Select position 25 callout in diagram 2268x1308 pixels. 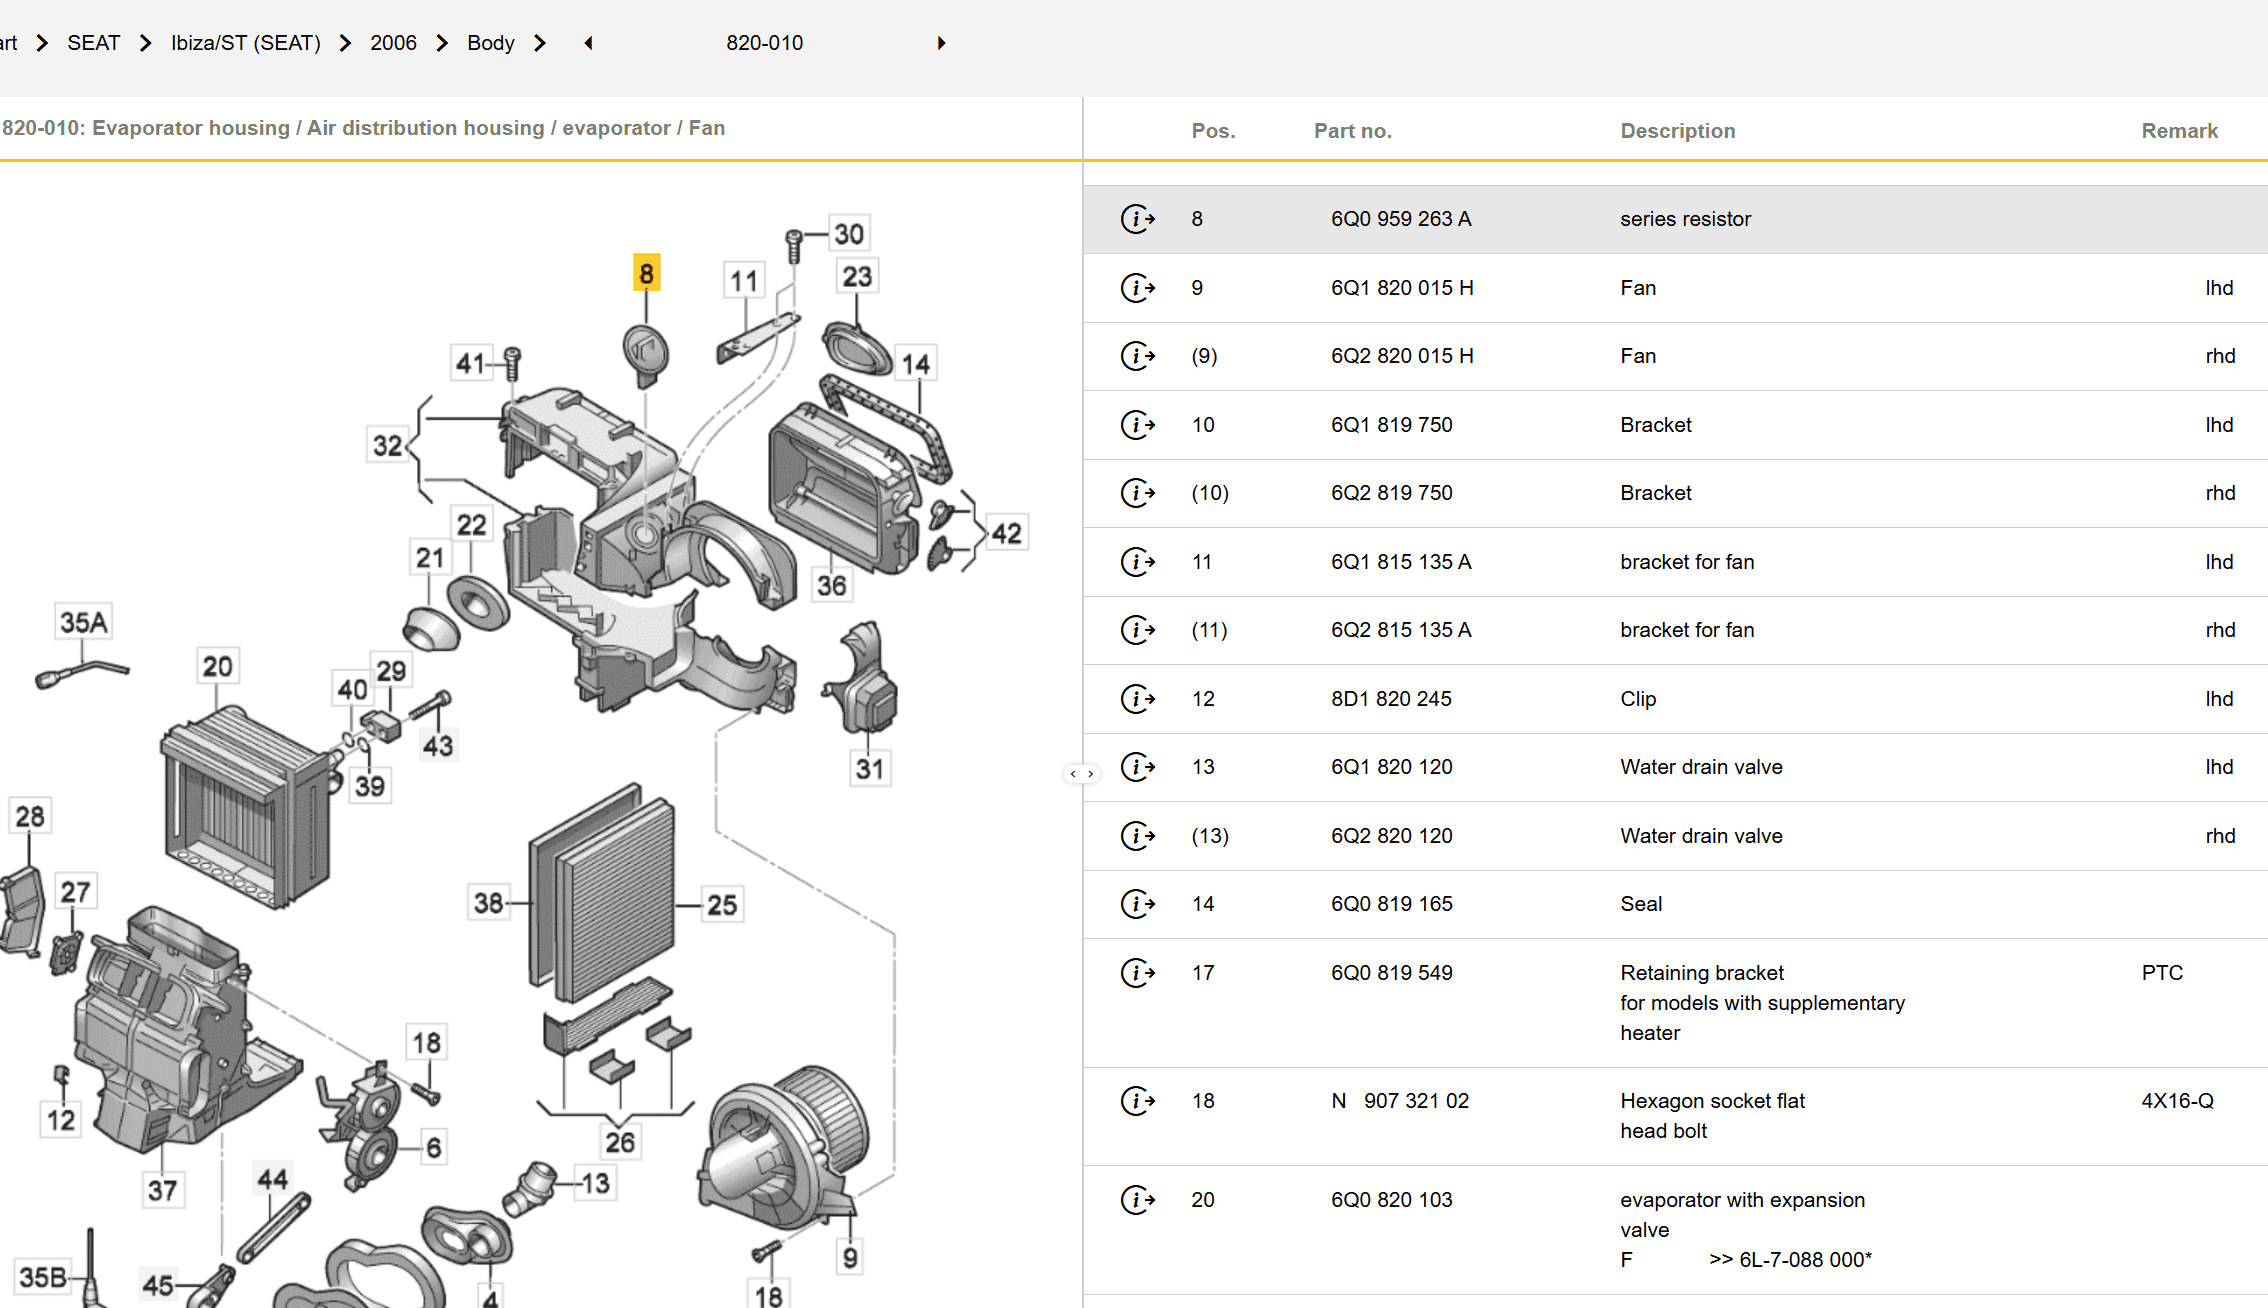(721, 905)
